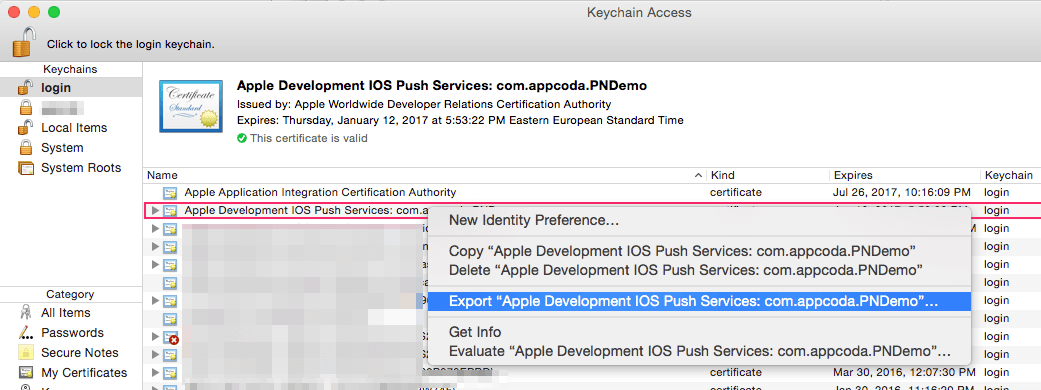Click the "Issued by: Apple Worldwide Developer Relations" line
Image resolution: width=1041 pixels, height=390 pixels.
point(424,104)
